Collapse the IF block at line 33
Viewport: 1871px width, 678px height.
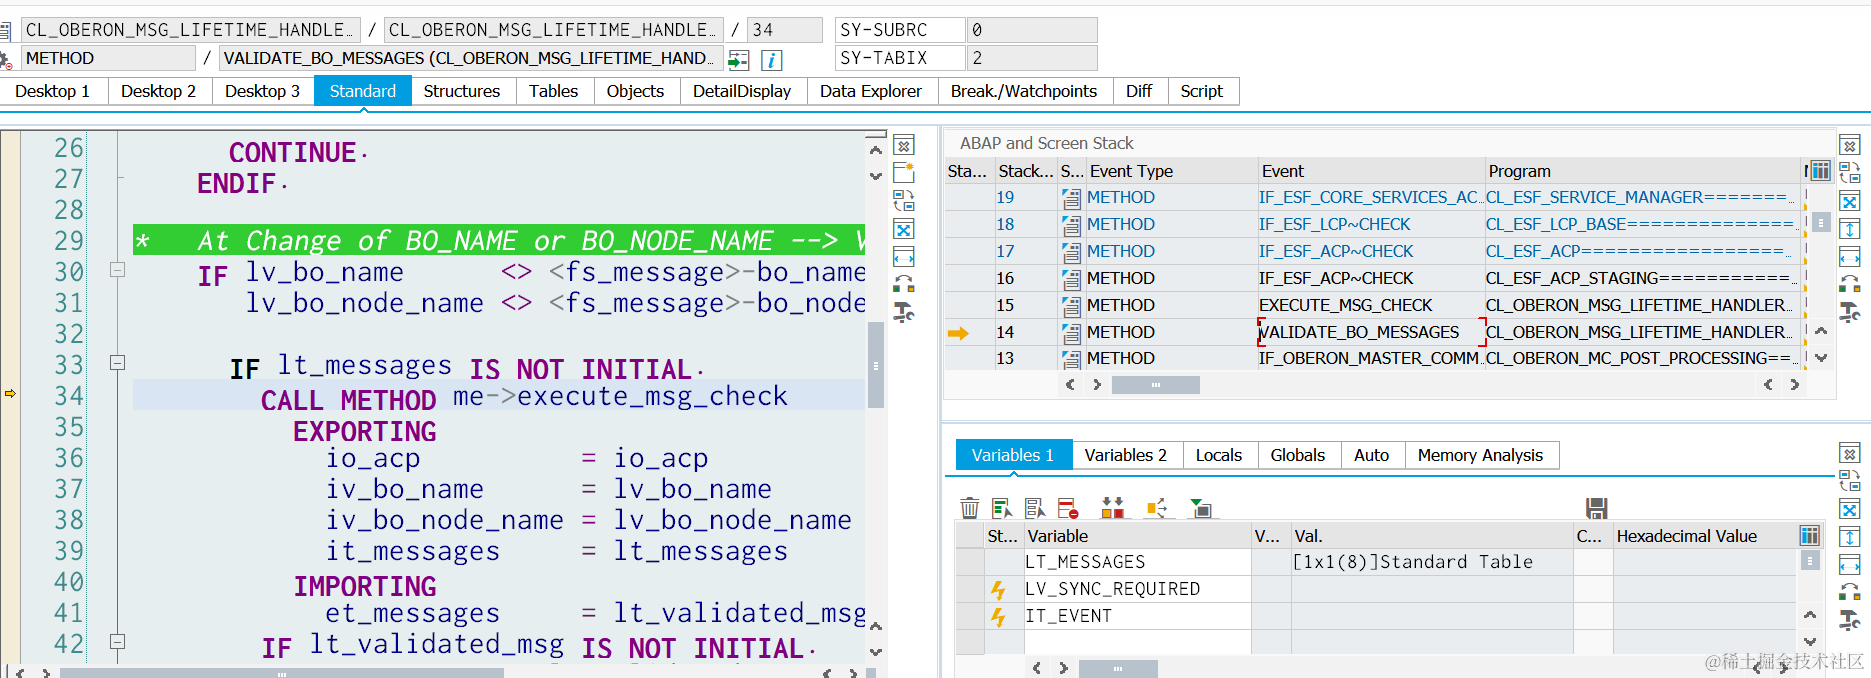[117, 363]
